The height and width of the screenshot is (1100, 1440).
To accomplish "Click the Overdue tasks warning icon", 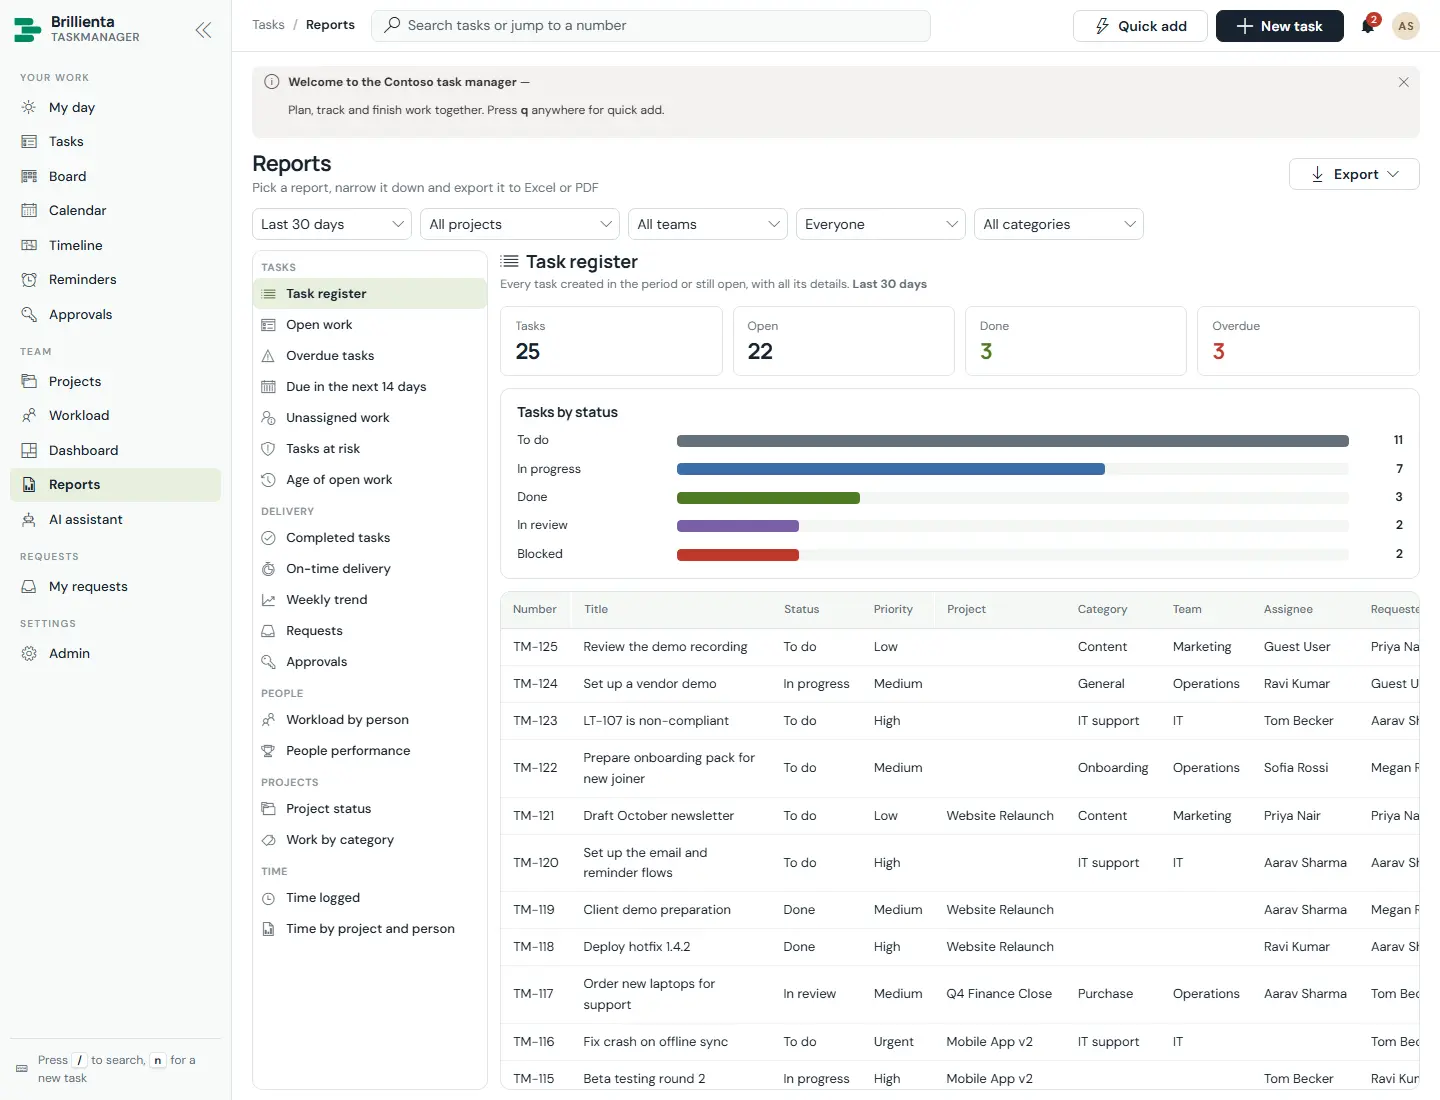I will (x=268, y=356).
